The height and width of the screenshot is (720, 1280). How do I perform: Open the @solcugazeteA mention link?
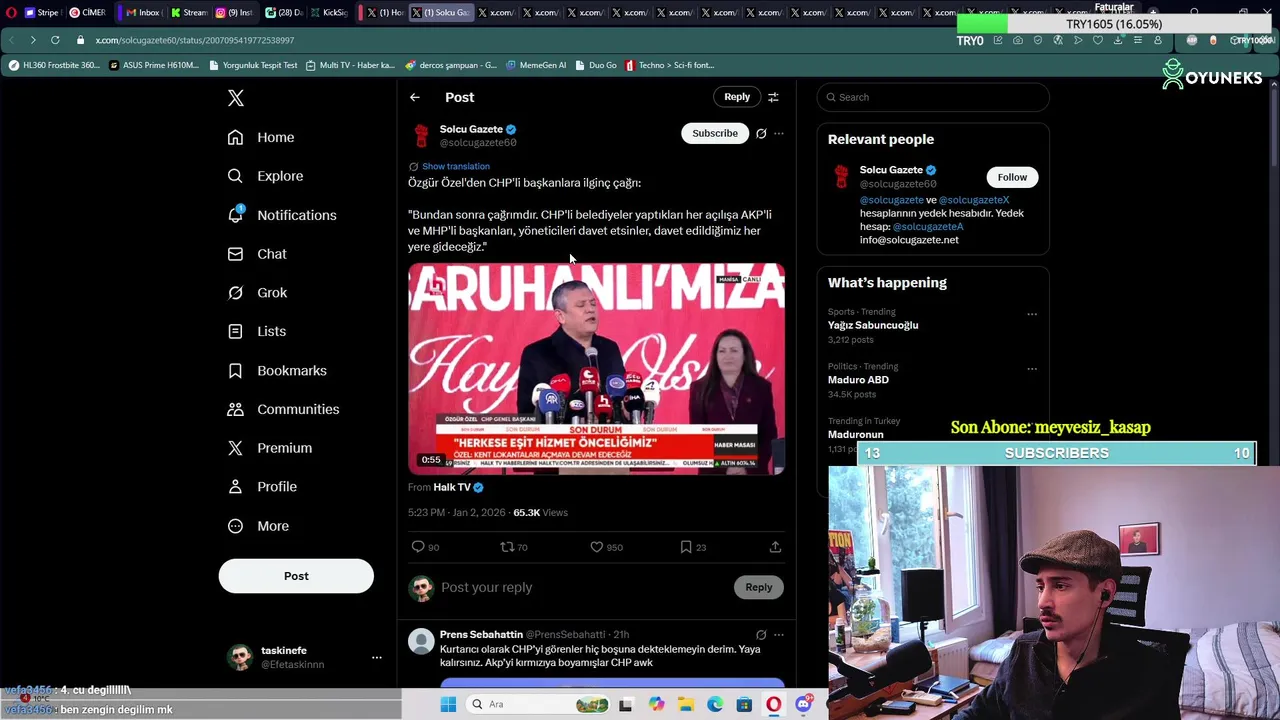tap(928, 227)
